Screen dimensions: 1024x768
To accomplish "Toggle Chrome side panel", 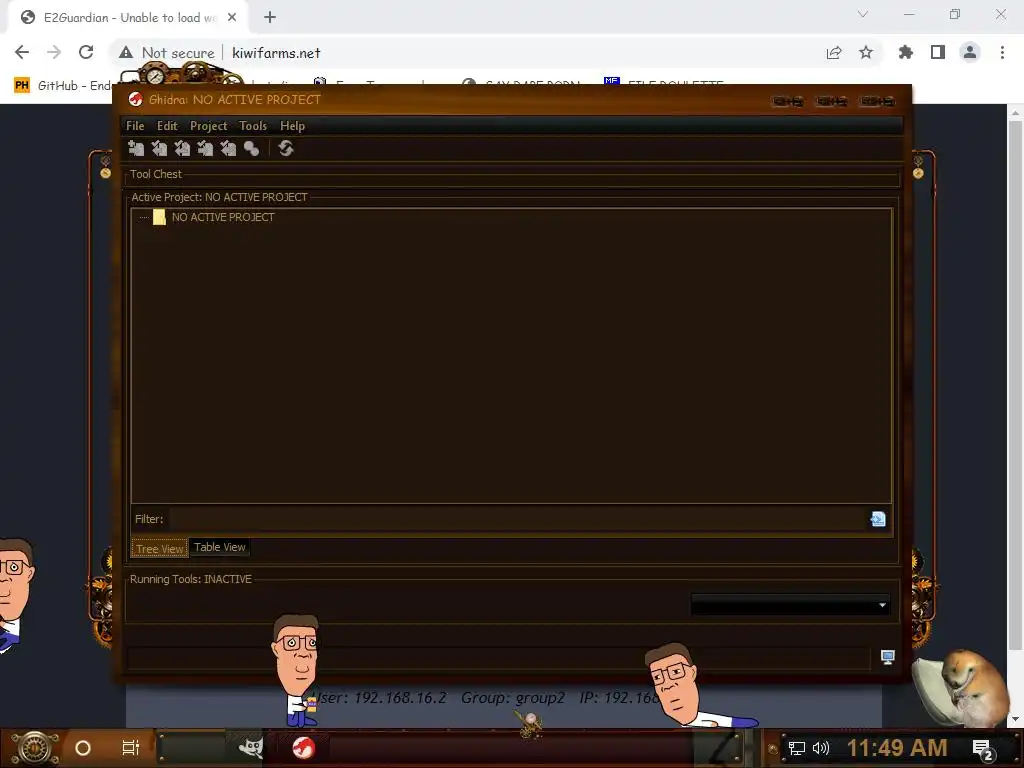I will point(938,53).
